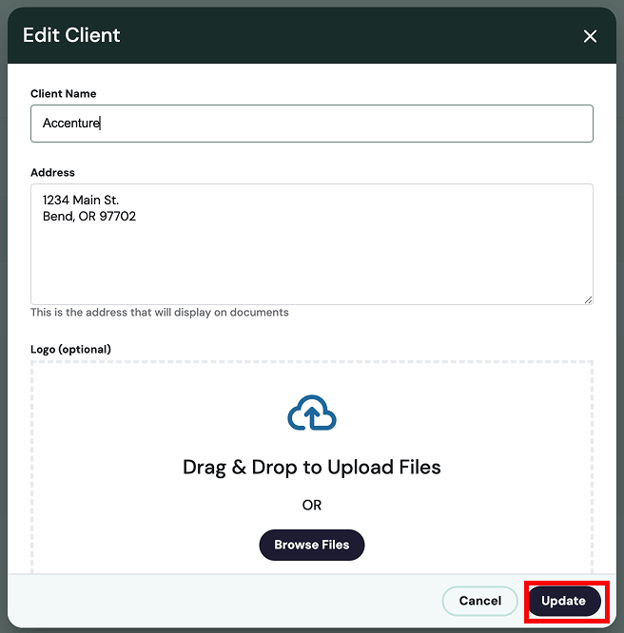624x633 pixels.
Task: Grab the Address textarea resize handle
Action: click(x=588, y=300)
